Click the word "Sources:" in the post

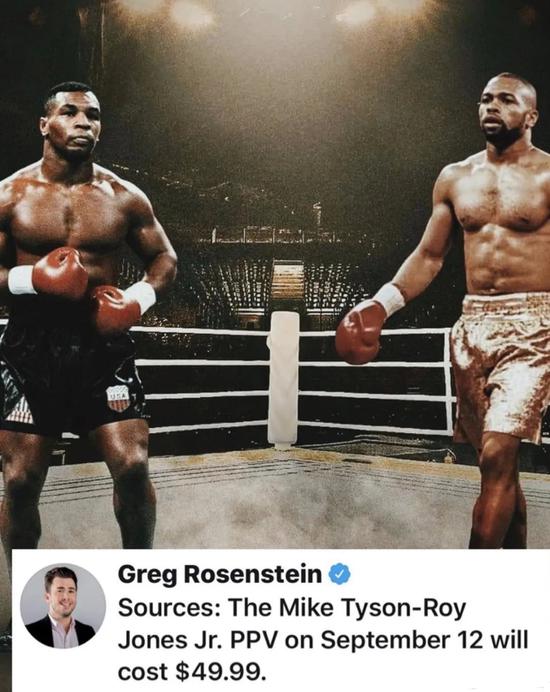click(170, 608)
